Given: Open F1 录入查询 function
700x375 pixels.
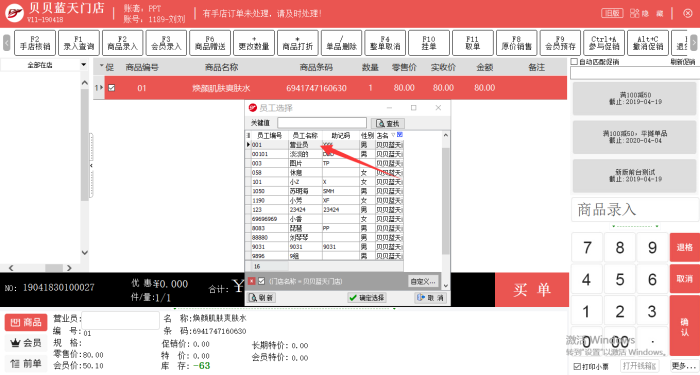Looking at the screenshot, I should click(x=79, y=43).
